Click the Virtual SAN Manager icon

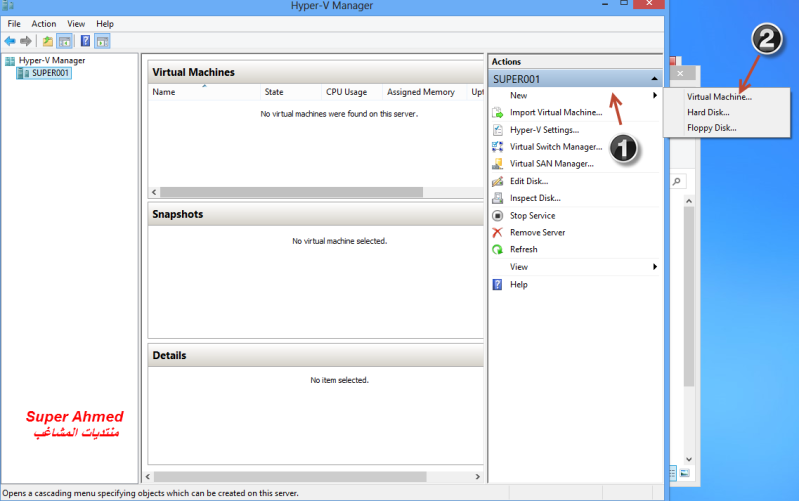tap(497, 164)
